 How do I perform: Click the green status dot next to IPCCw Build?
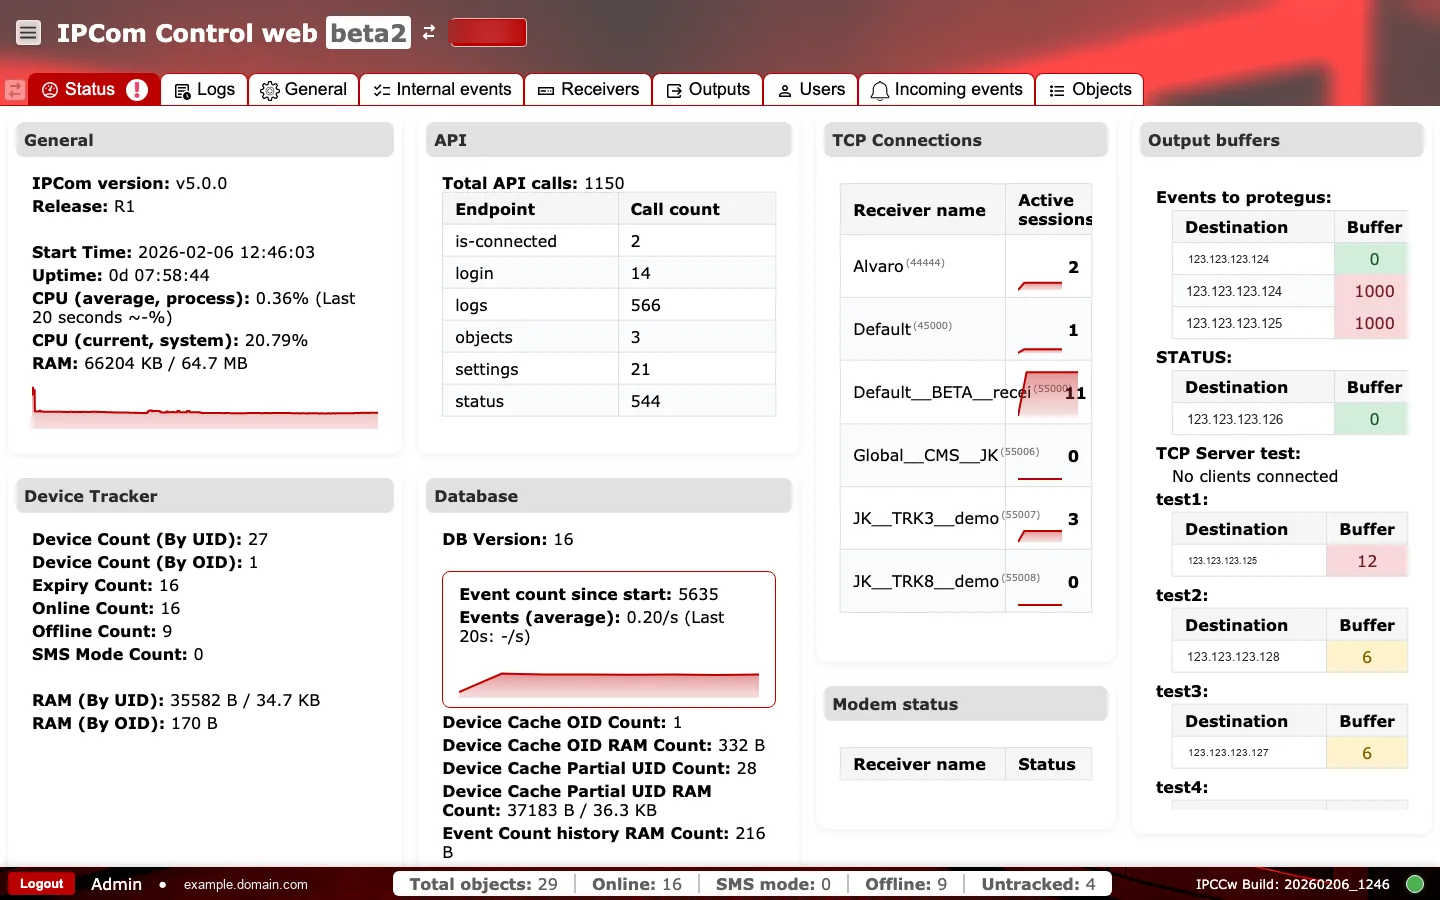click(x=1416, y=884)
